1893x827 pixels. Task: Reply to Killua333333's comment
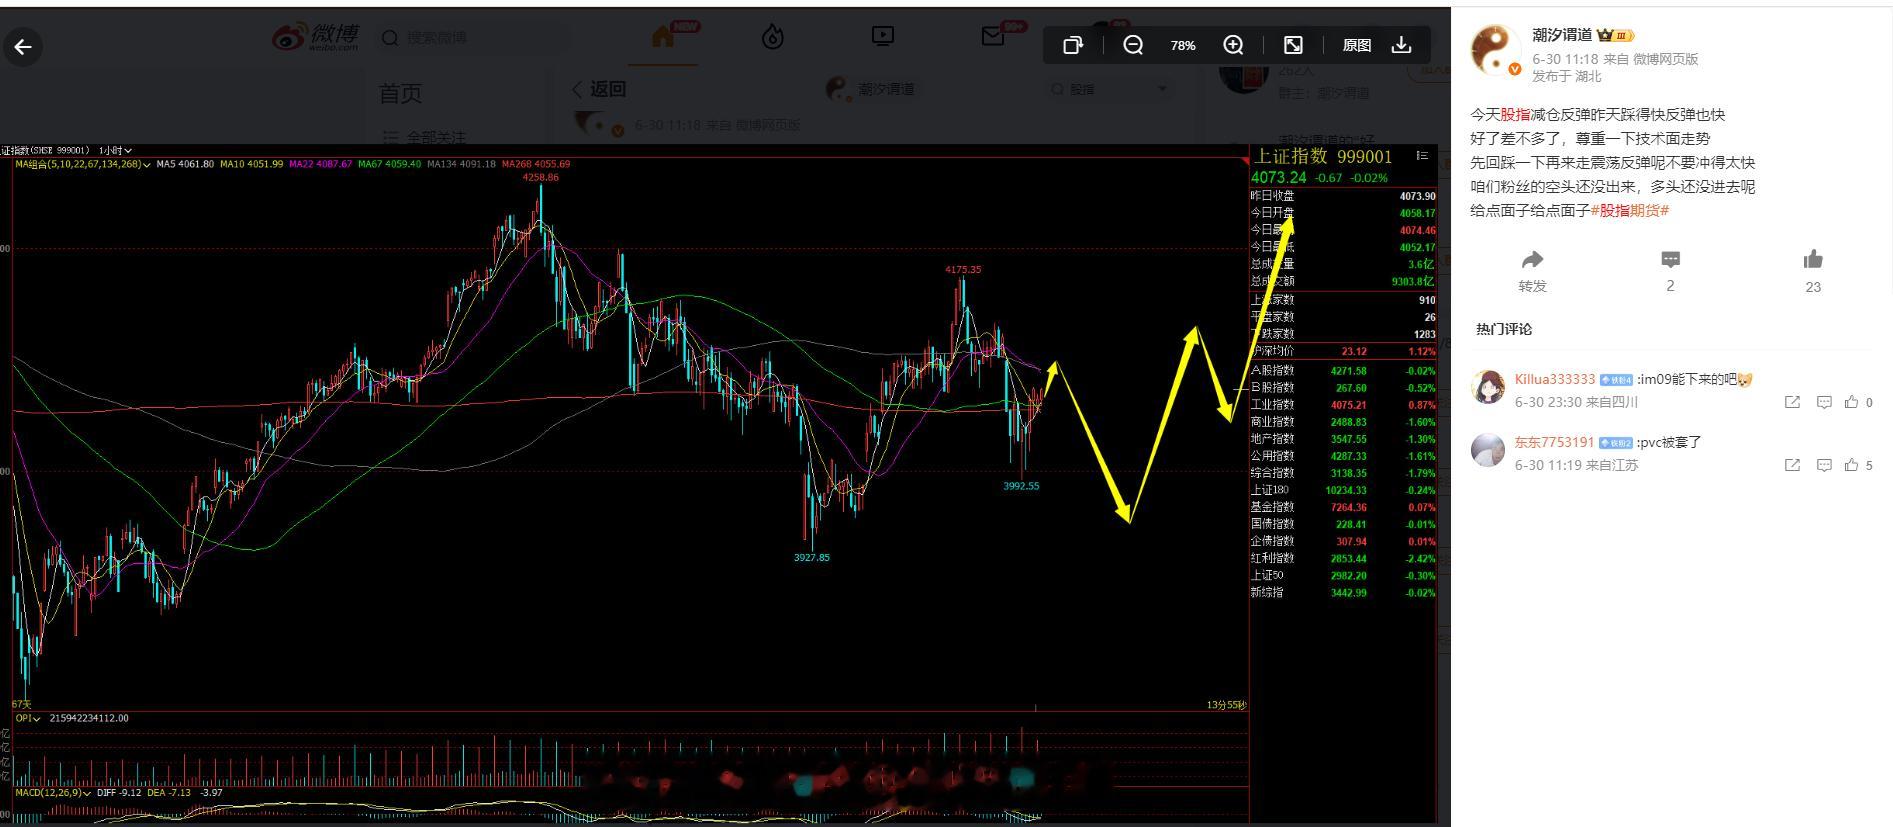[1824, 402]
